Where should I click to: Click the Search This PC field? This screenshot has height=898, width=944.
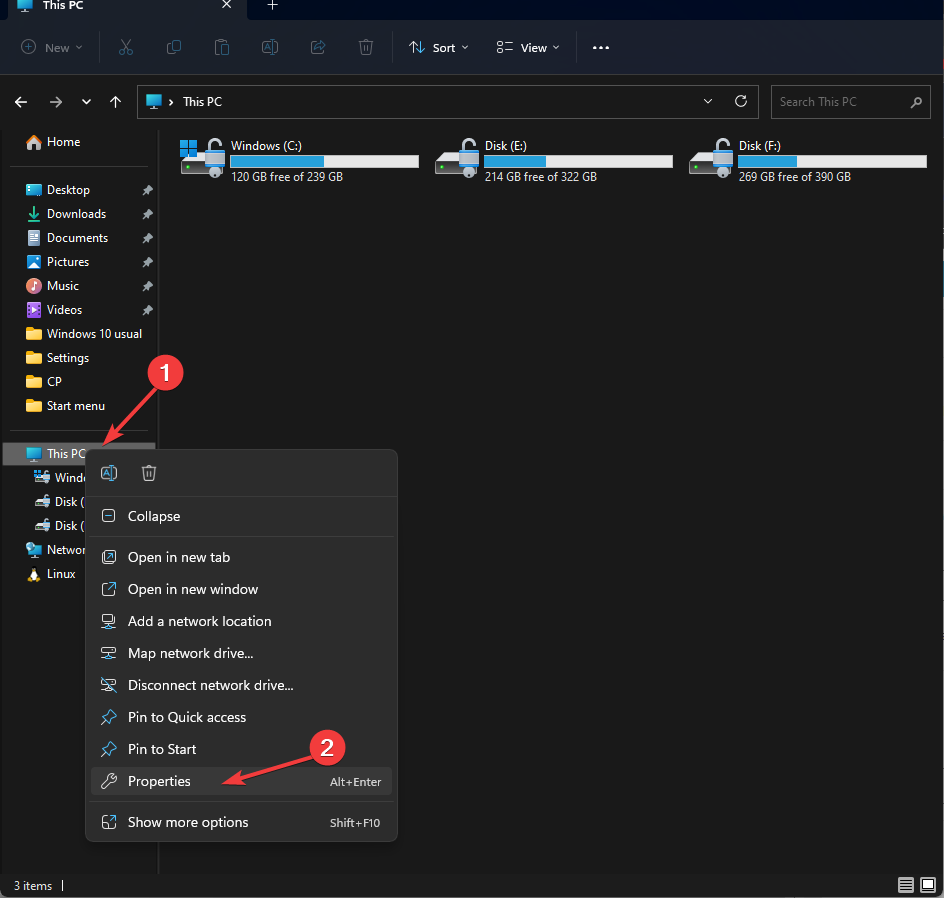[x=851, y=102]
